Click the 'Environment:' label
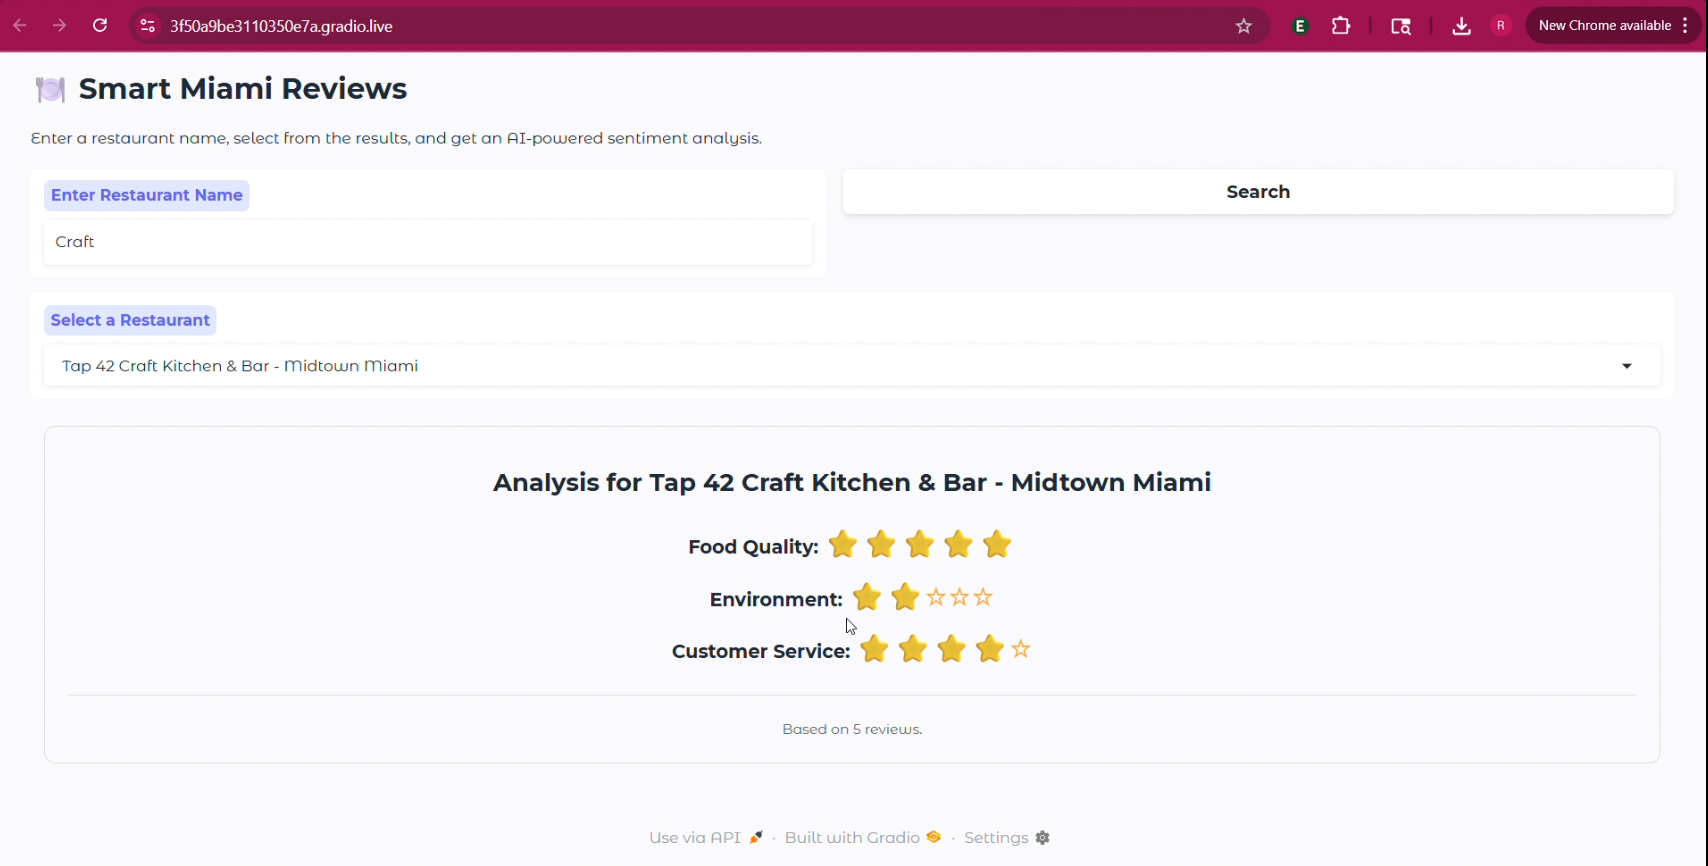 776,600
